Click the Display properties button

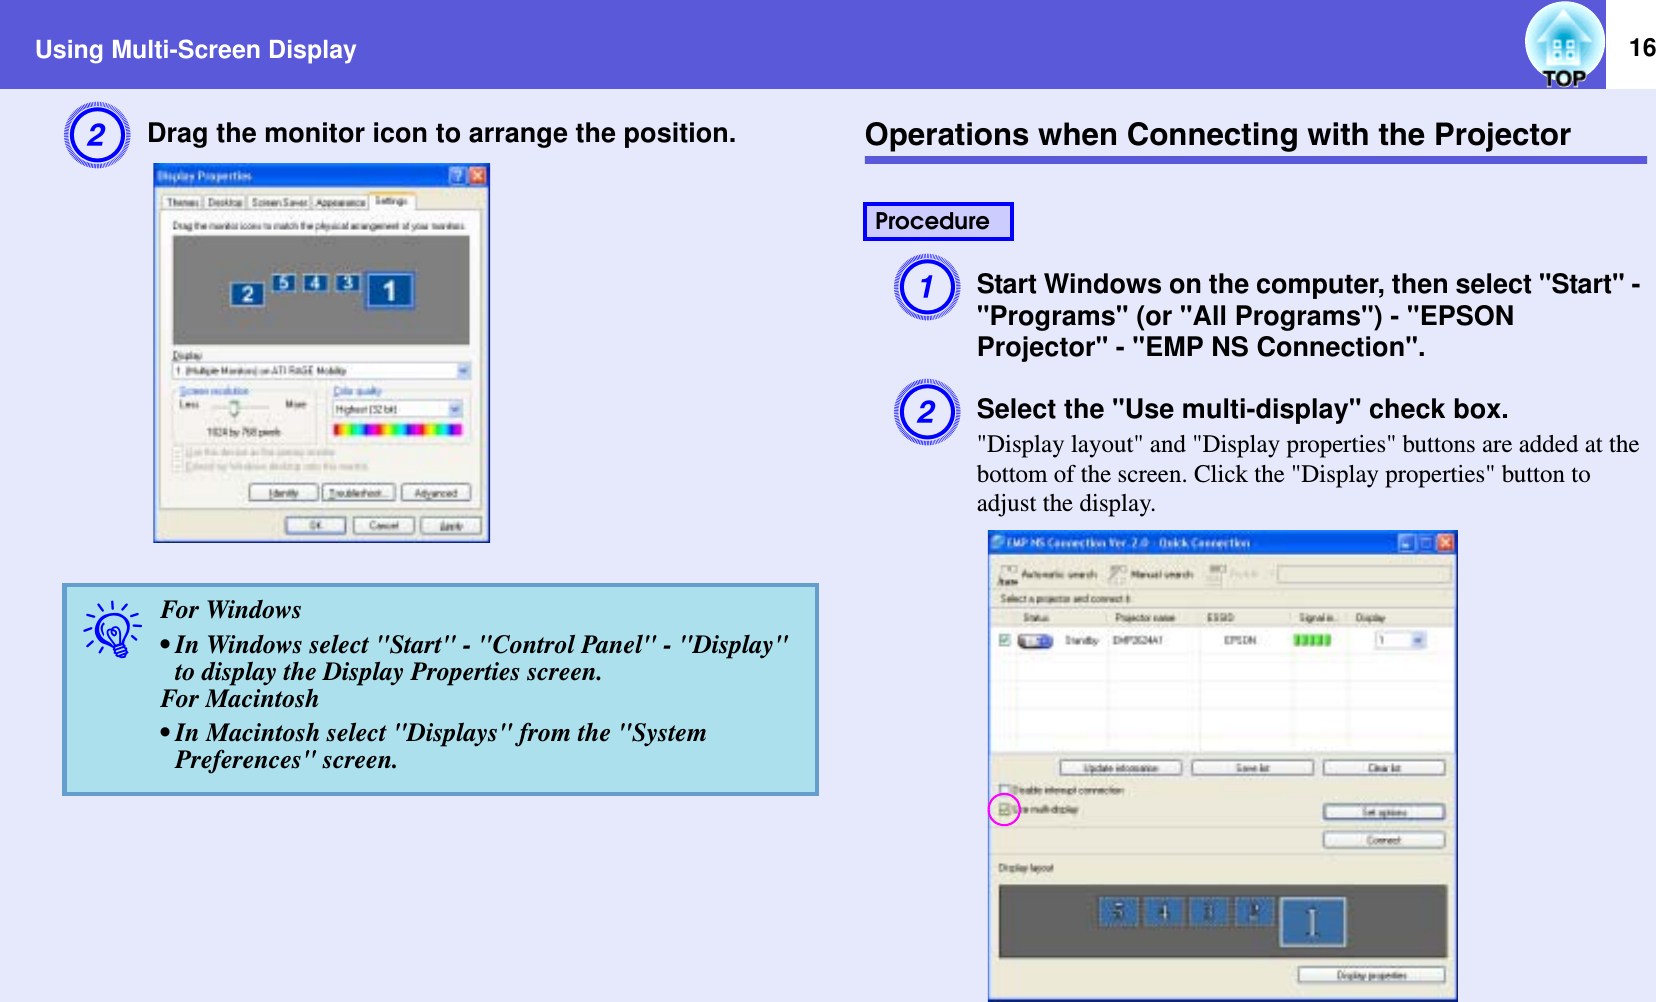click(x=1371, y=975)
